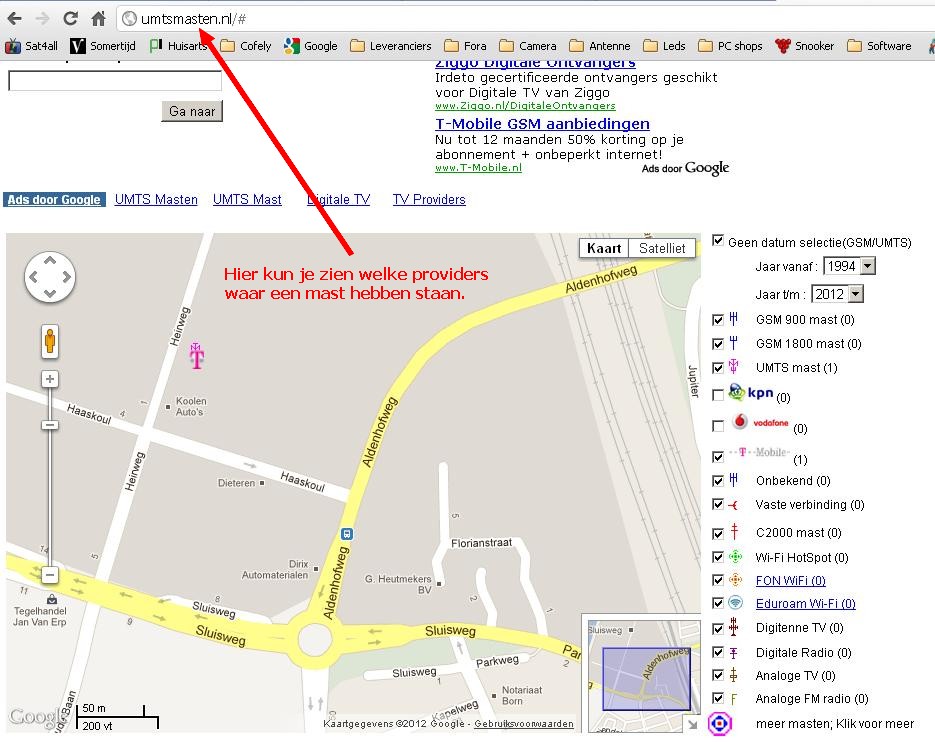Click the meer masten target icon

[x=720, y=724]
